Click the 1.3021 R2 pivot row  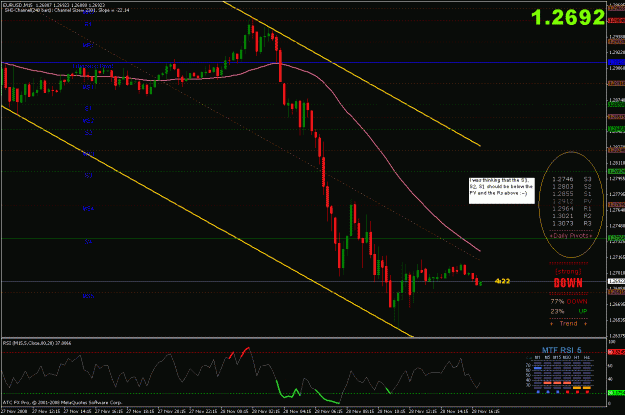point(572,216)
